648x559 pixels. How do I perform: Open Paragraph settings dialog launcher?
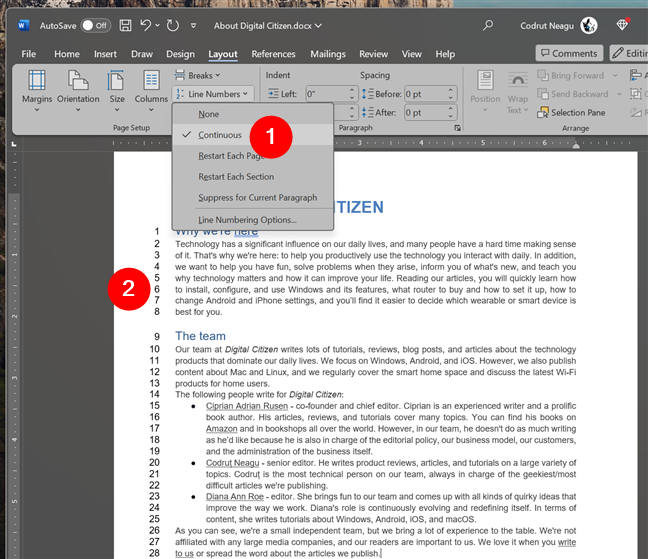coord(457,128)
